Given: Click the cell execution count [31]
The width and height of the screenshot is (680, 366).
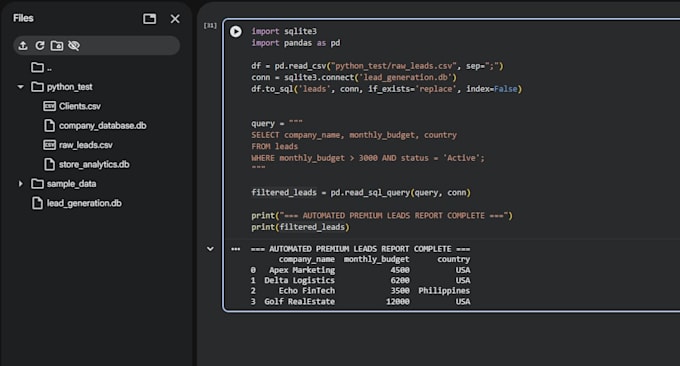Looking at the screenshot, I should click(210, 26).
